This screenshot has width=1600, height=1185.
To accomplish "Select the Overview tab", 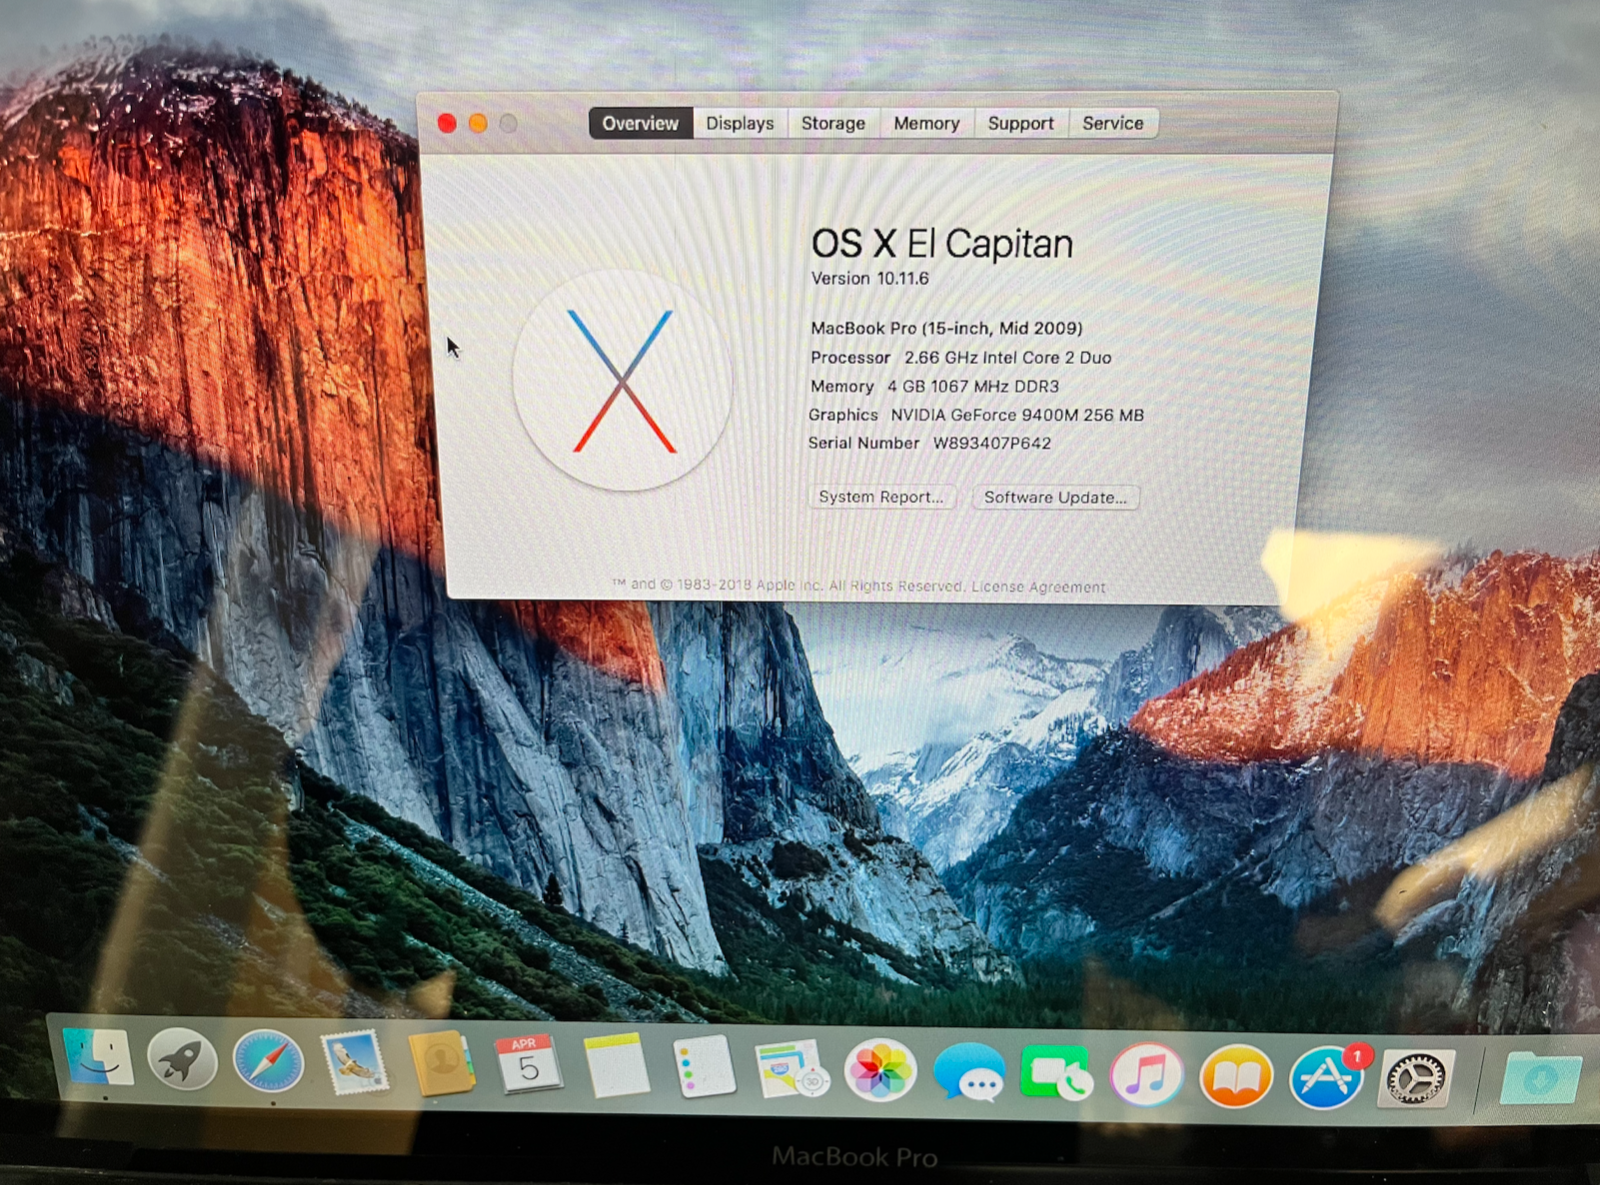I will [x=640, y=123].
